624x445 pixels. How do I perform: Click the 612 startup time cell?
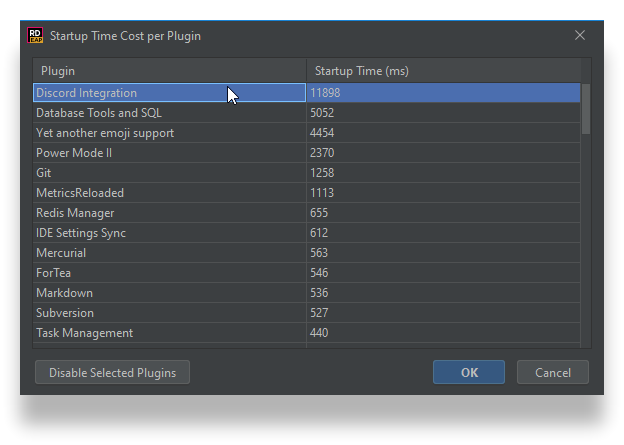[443, 233]
